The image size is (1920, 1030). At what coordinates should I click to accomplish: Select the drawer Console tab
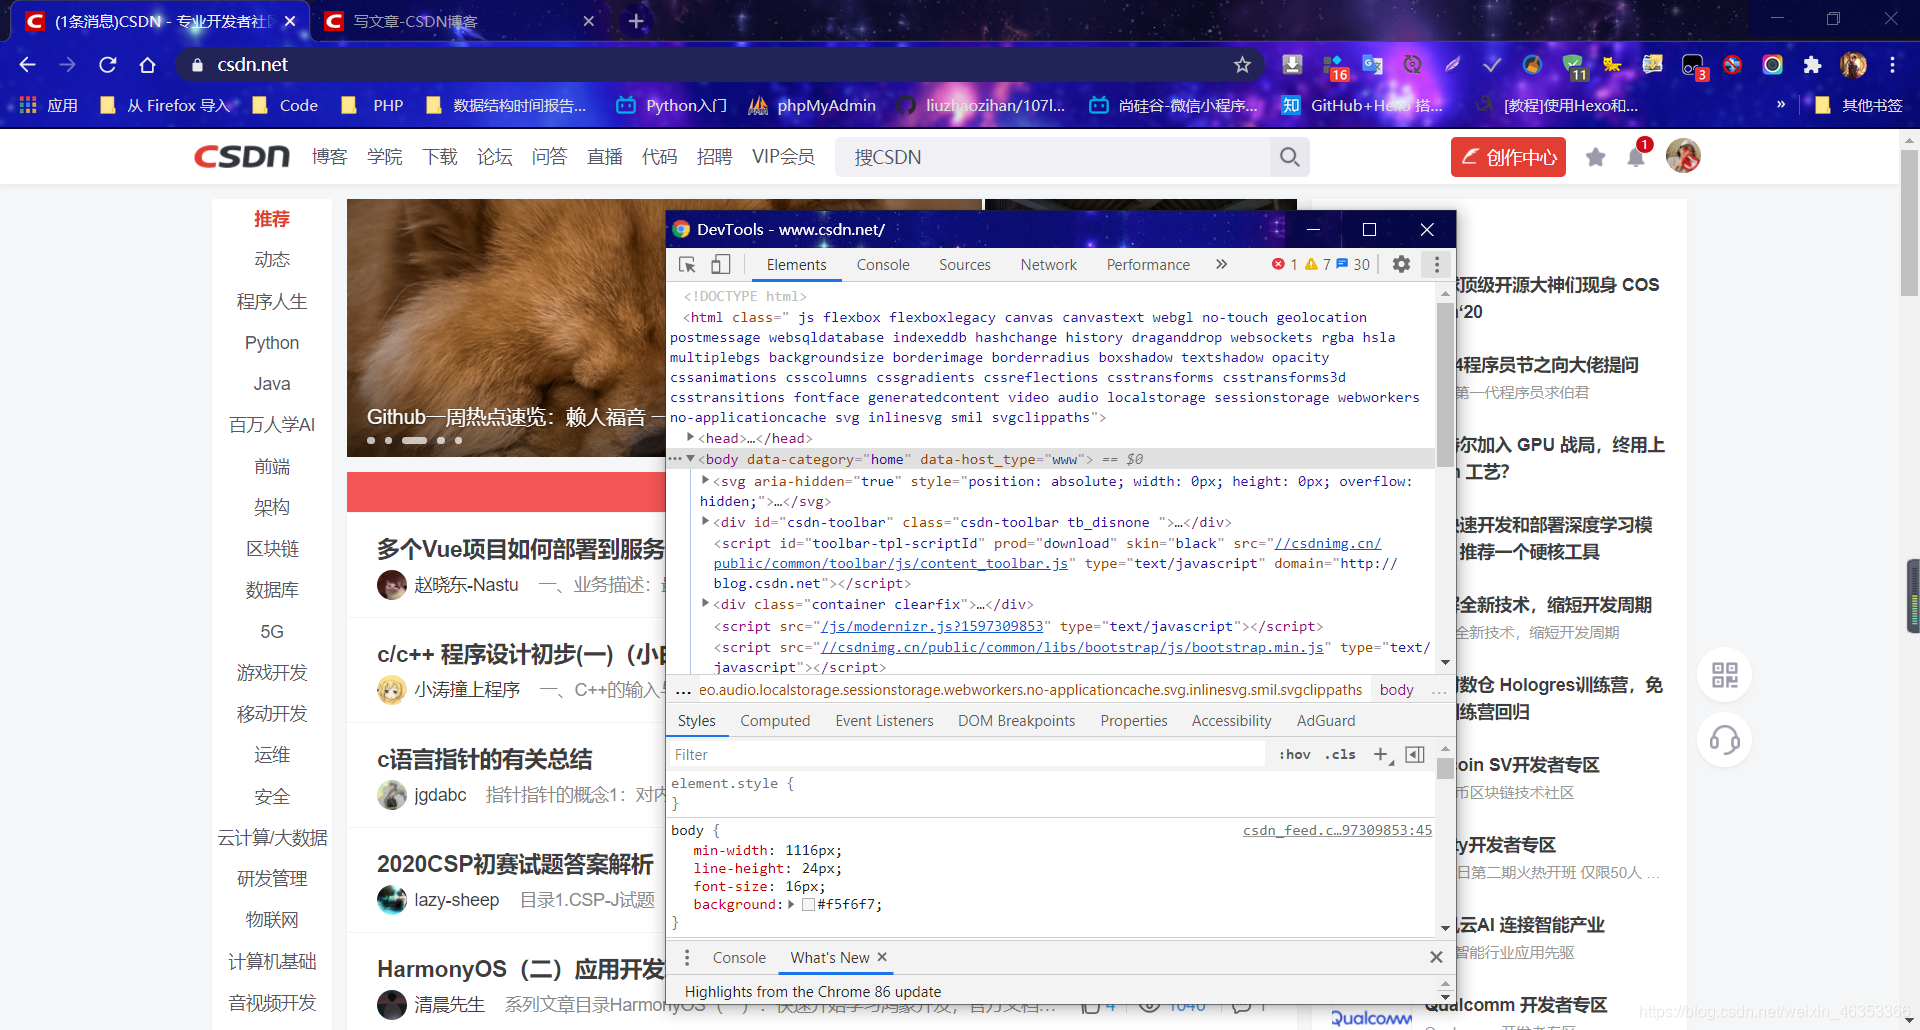pos(739,958)
